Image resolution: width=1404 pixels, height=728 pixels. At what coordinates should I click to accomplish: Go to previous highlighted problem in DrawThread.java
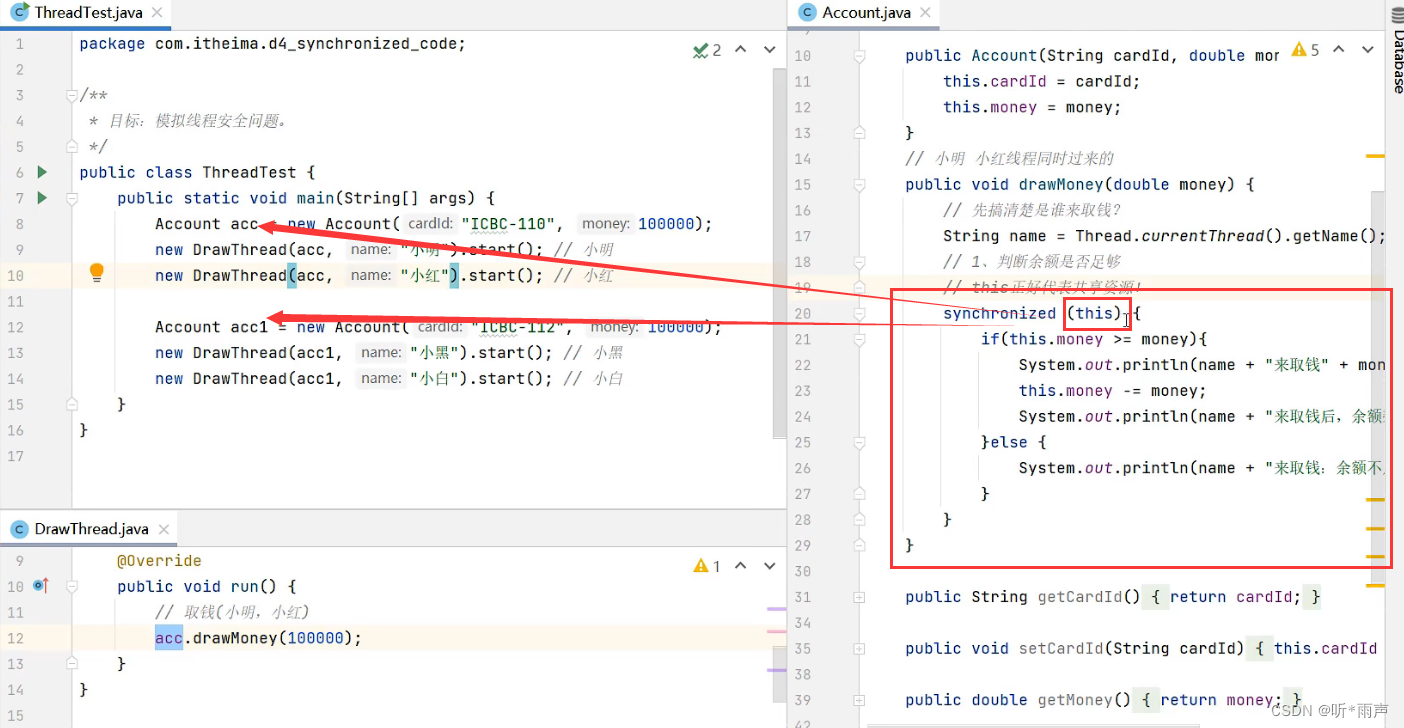(741, 566)
